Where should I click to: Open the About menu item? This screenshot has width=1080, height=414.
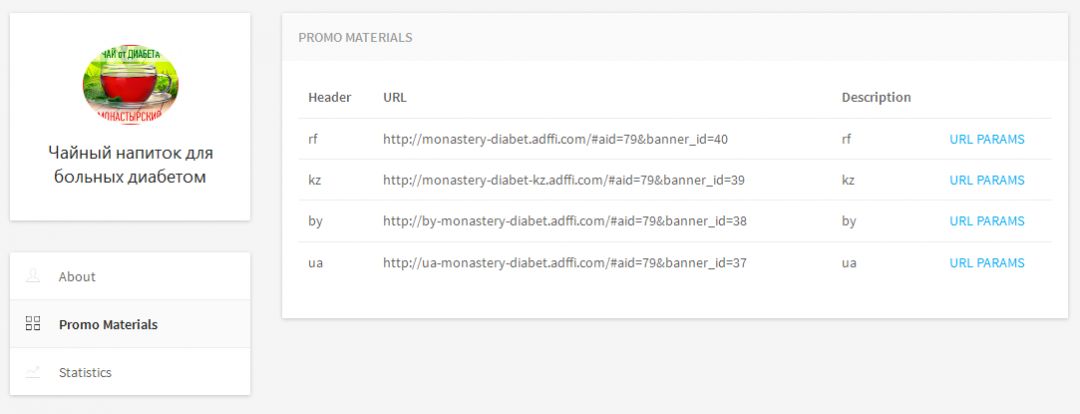130,276
